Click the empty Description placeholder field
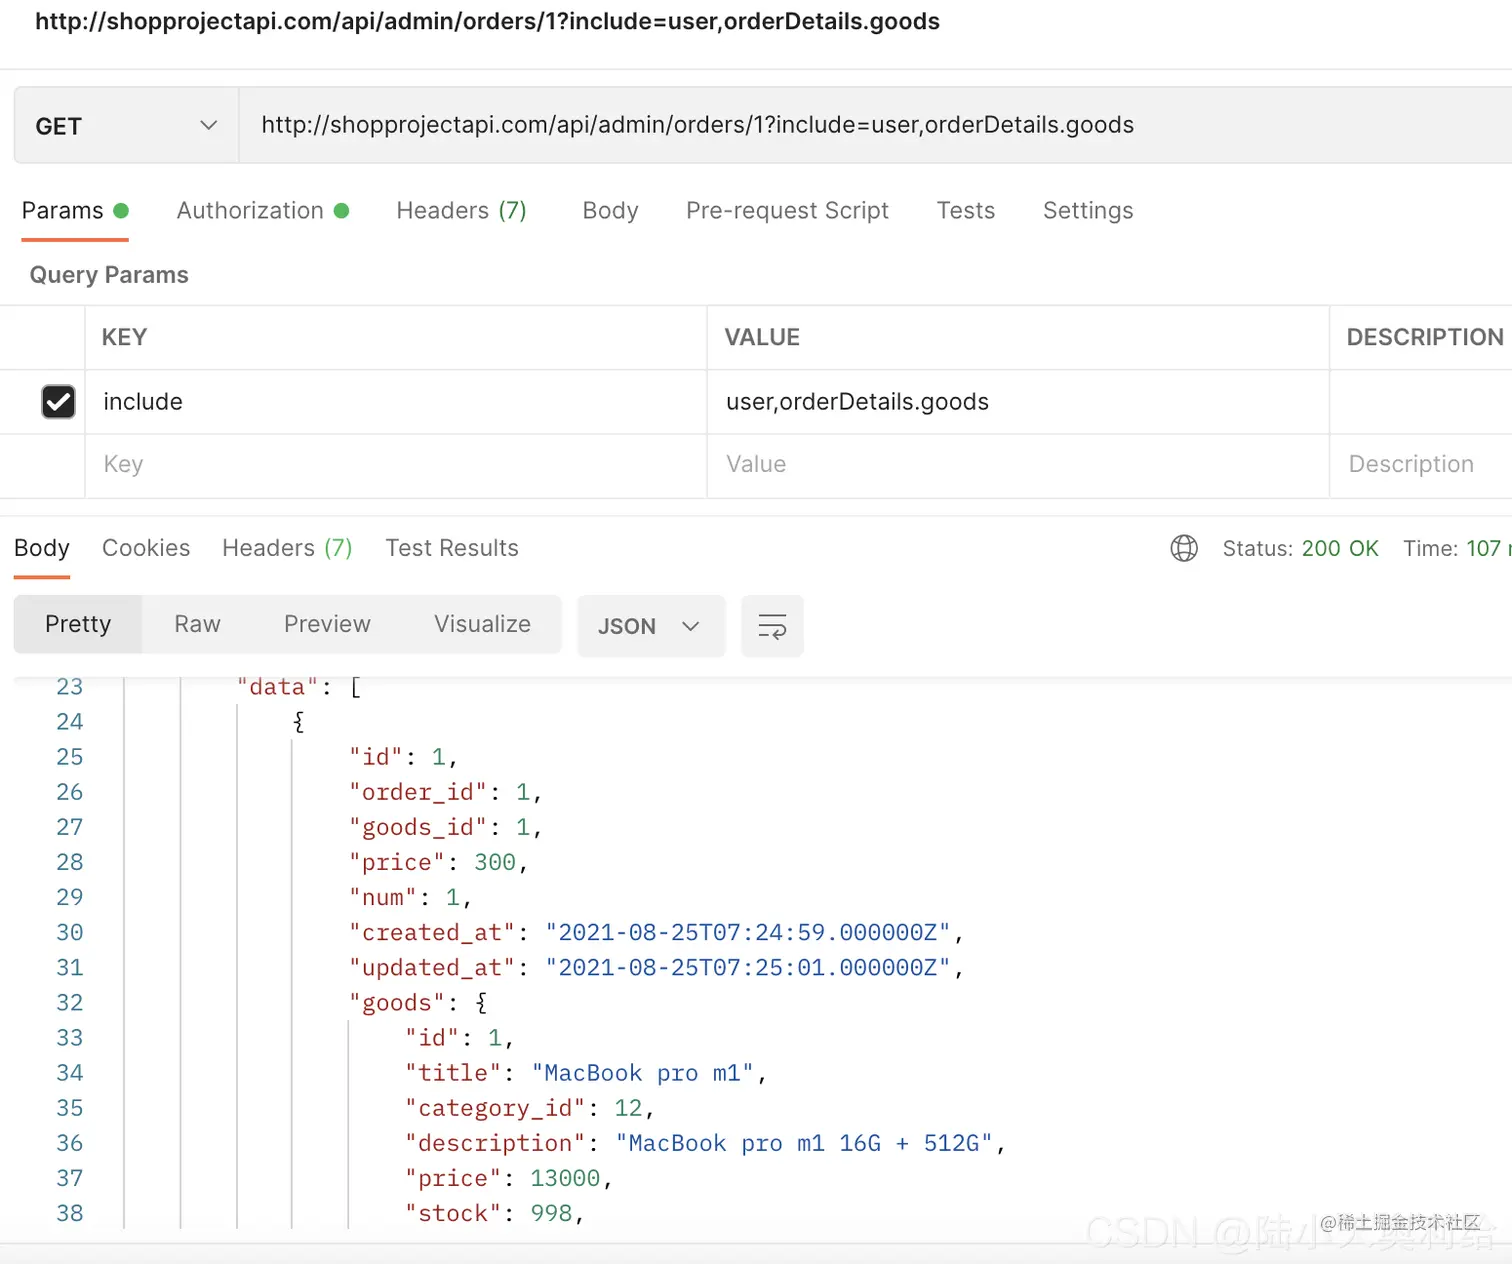 pos(1421,465)
